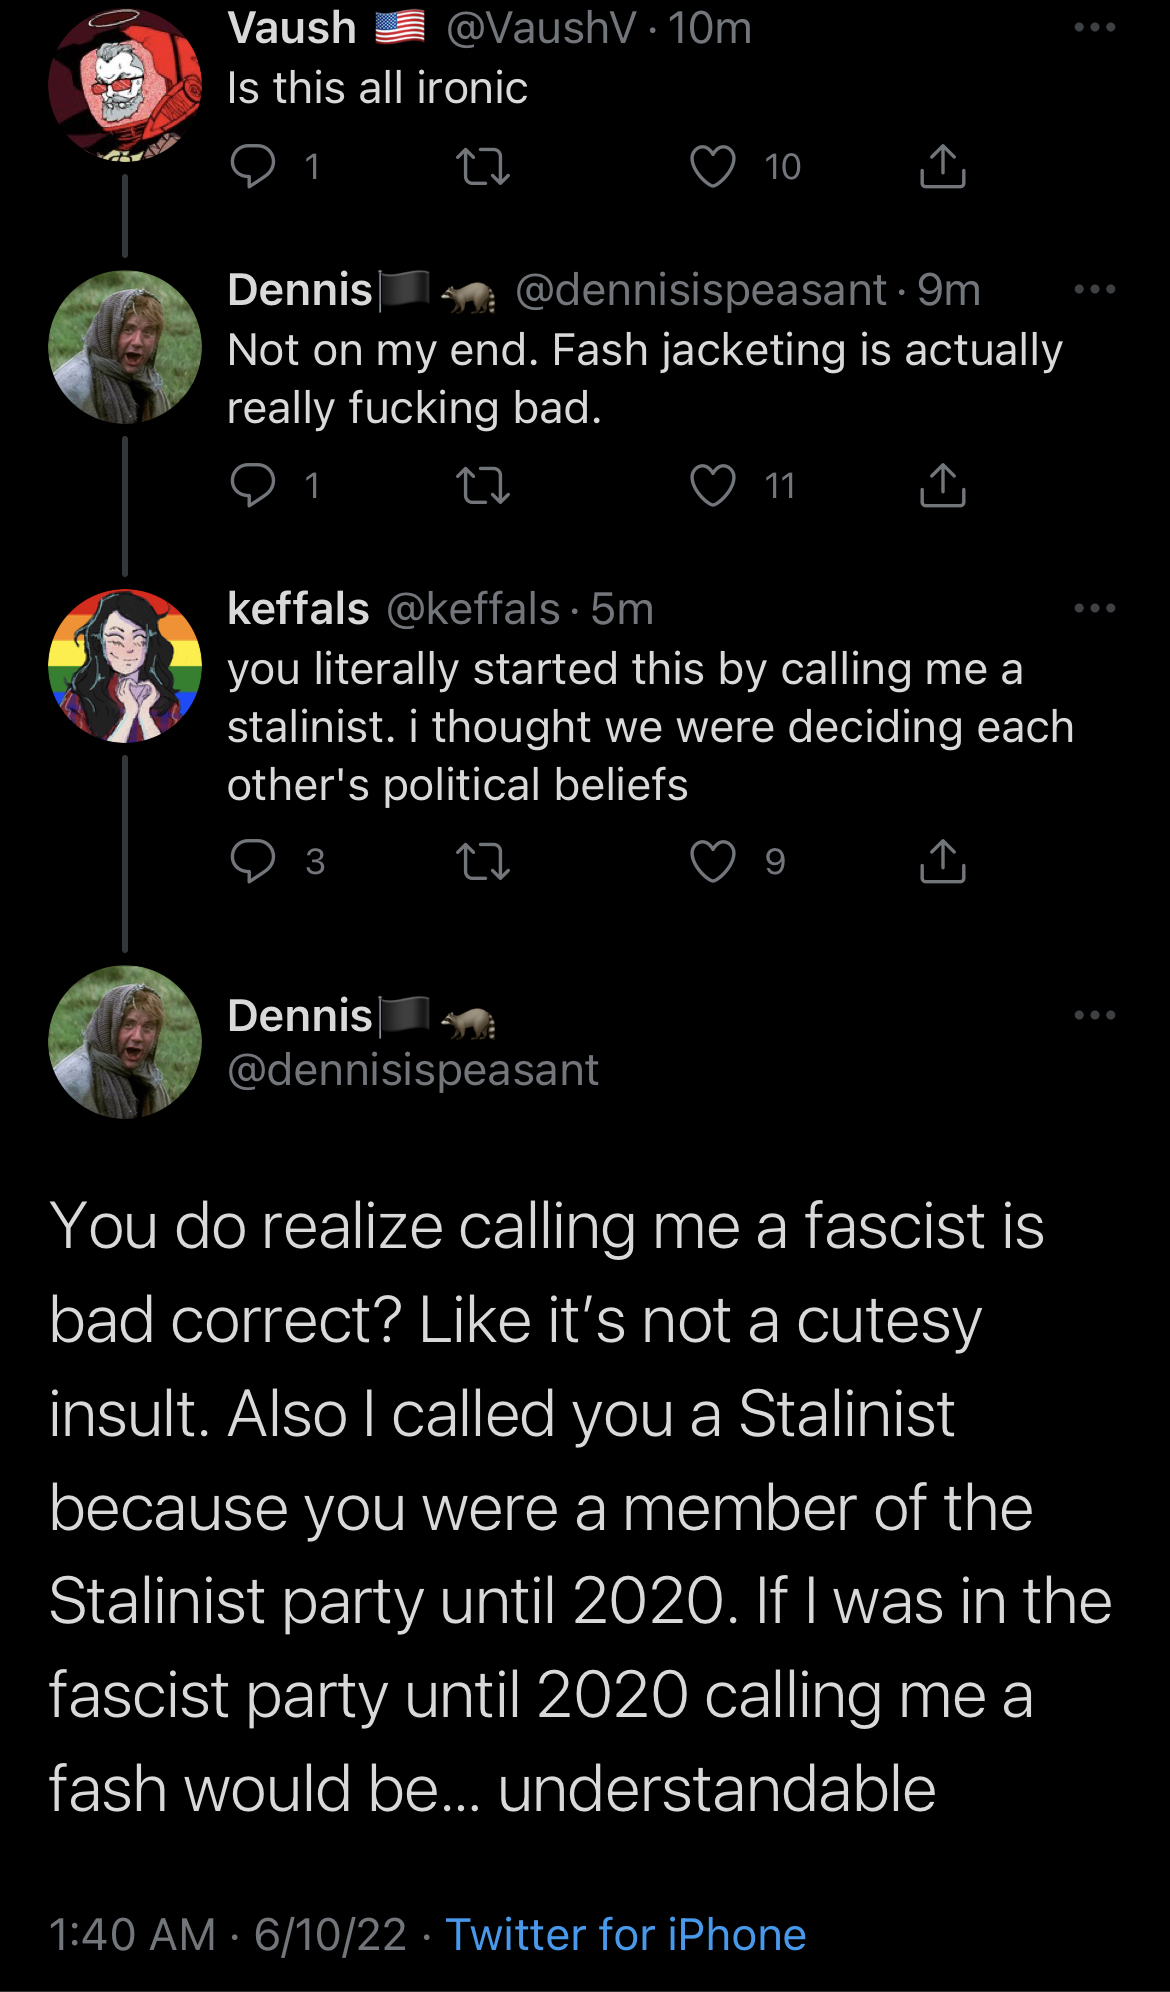Open more options on Dennis's 9m tweet
Screen dimensions: 1170x1992
tap(1095, 290)
